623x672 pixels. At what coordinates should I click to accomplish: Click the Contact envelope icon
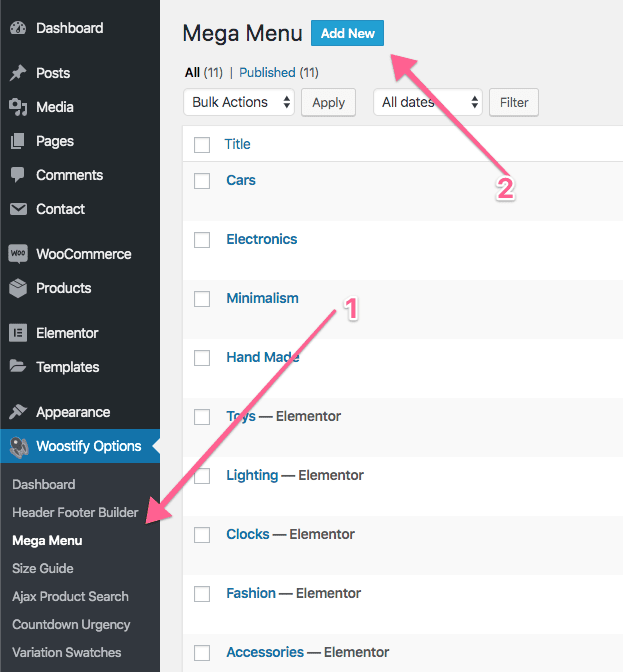point(18,209)
